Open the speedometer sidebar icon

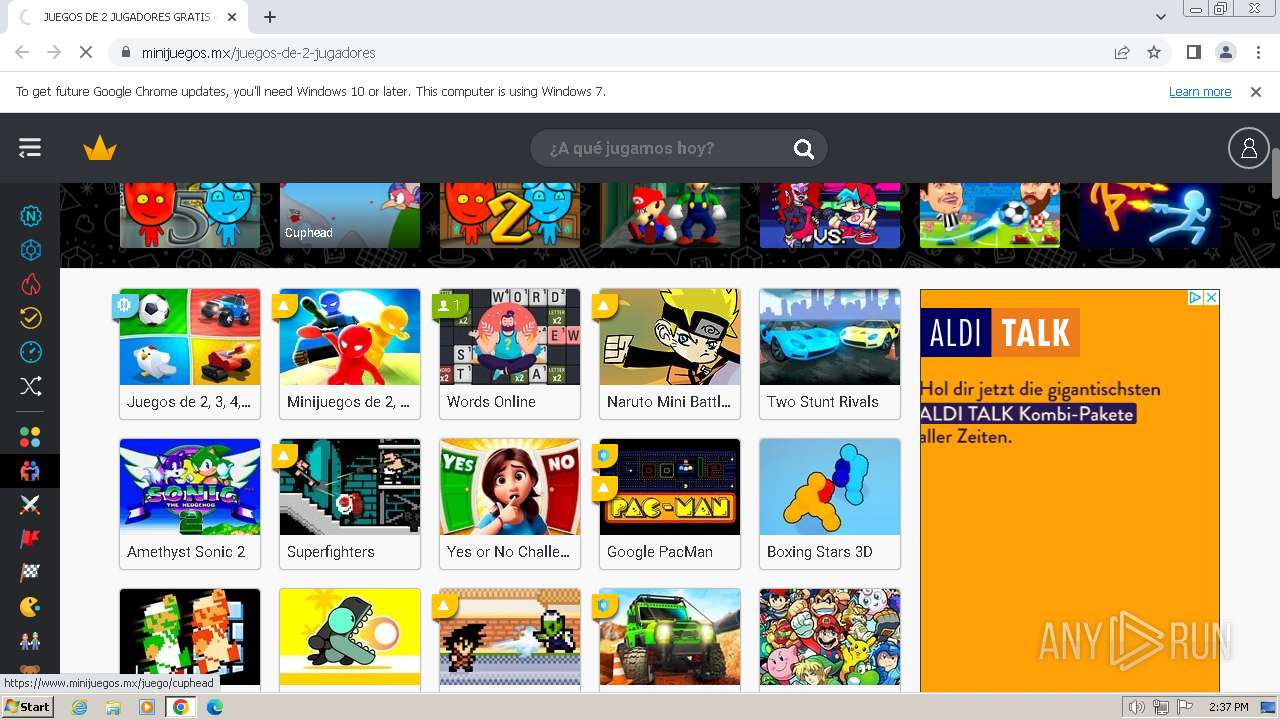pos(31,352)
